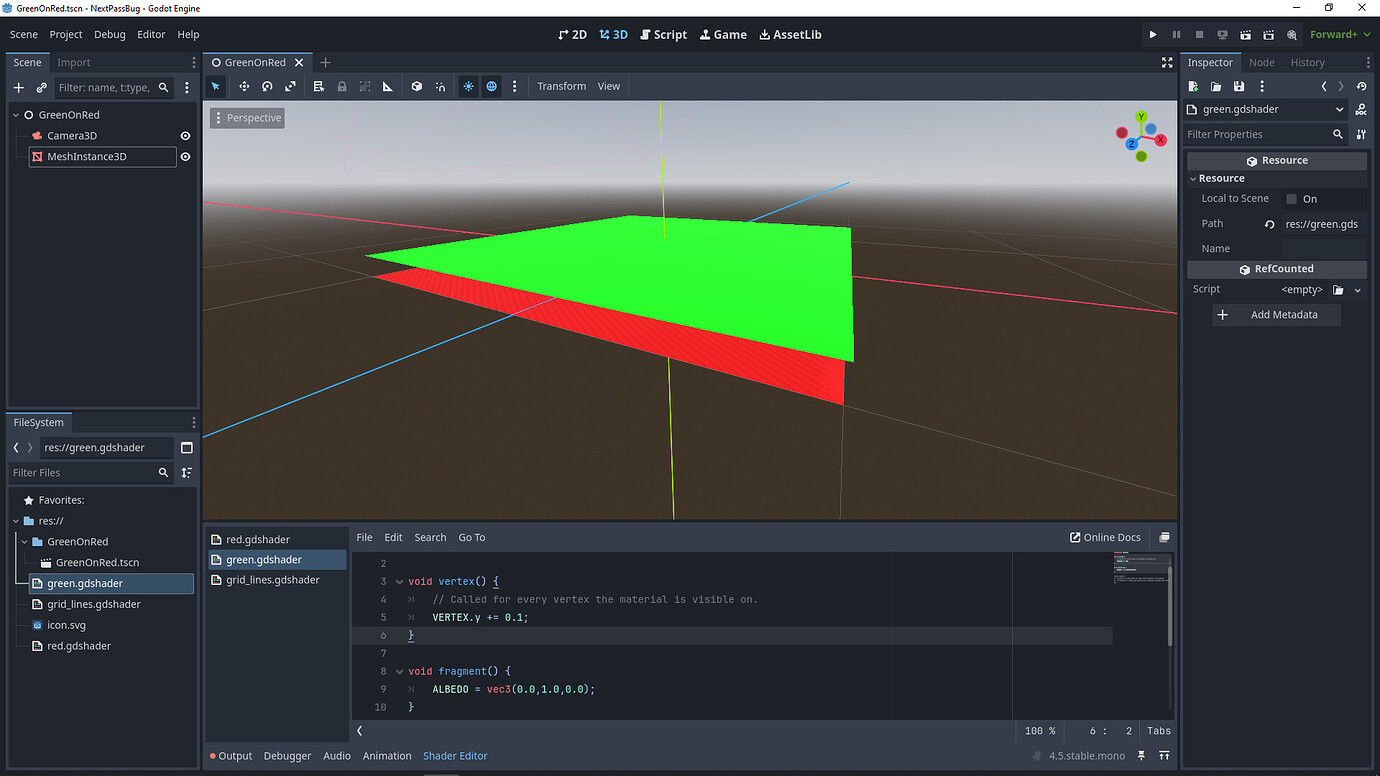Screen dimensions: 1380x776
Task: Collapse the res:// folder in FileSystem
Action: [16, 521]
